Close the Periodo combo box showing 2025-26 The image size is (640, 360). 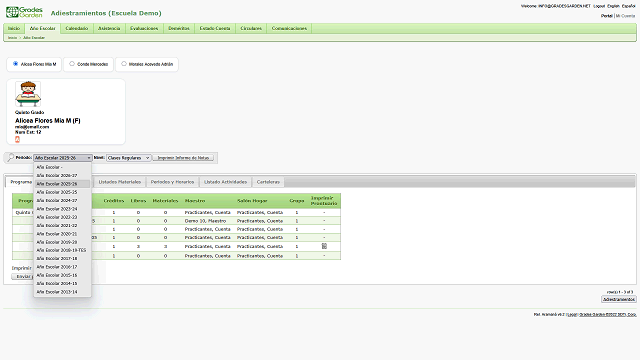click(x=62, y=158)
